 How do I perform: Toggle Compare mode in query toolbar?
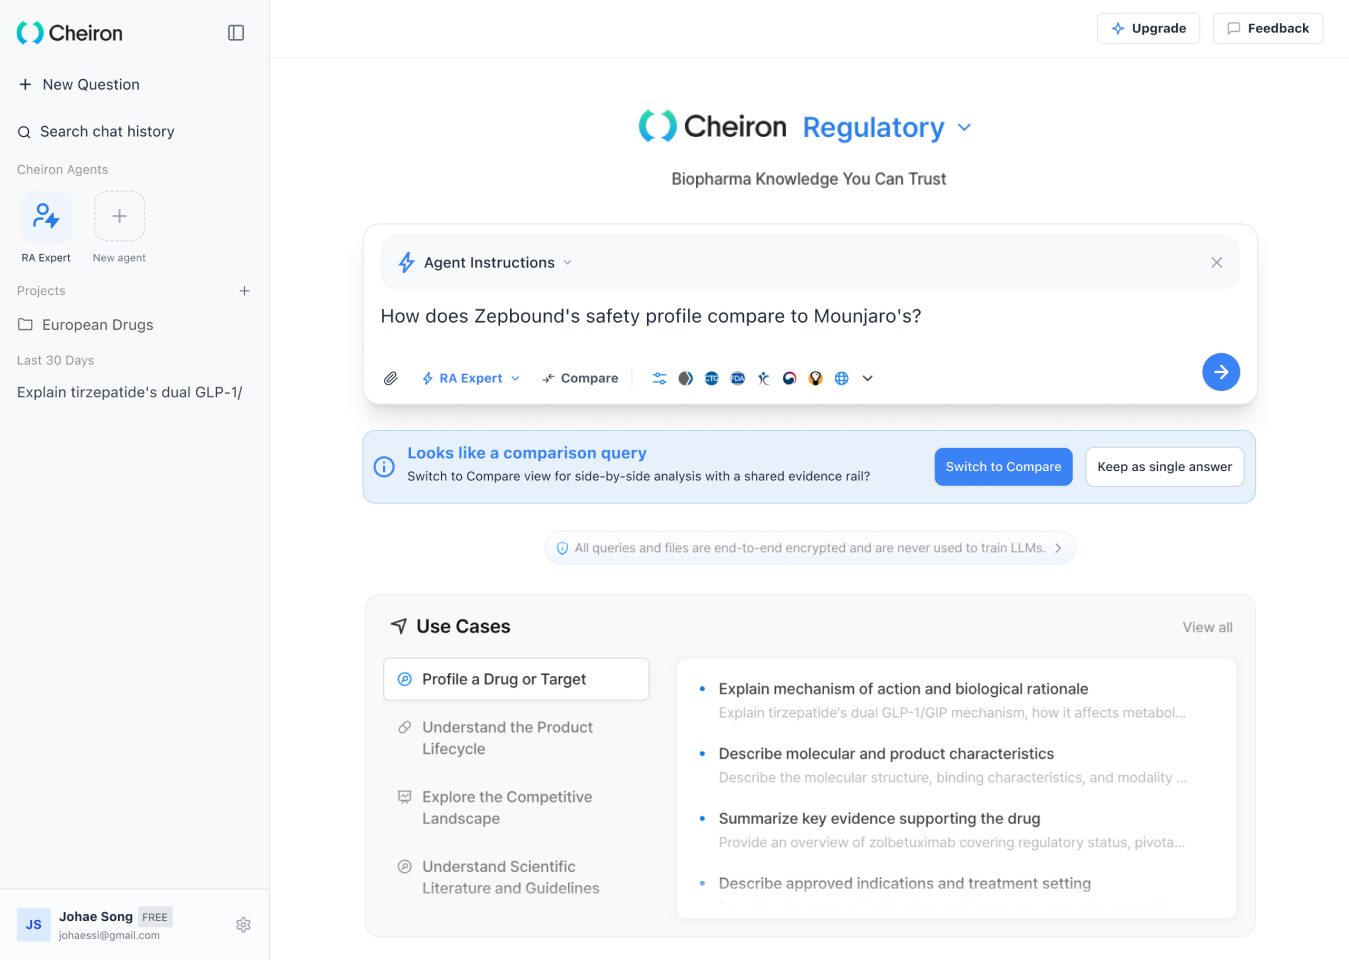(x=580, y=378)
